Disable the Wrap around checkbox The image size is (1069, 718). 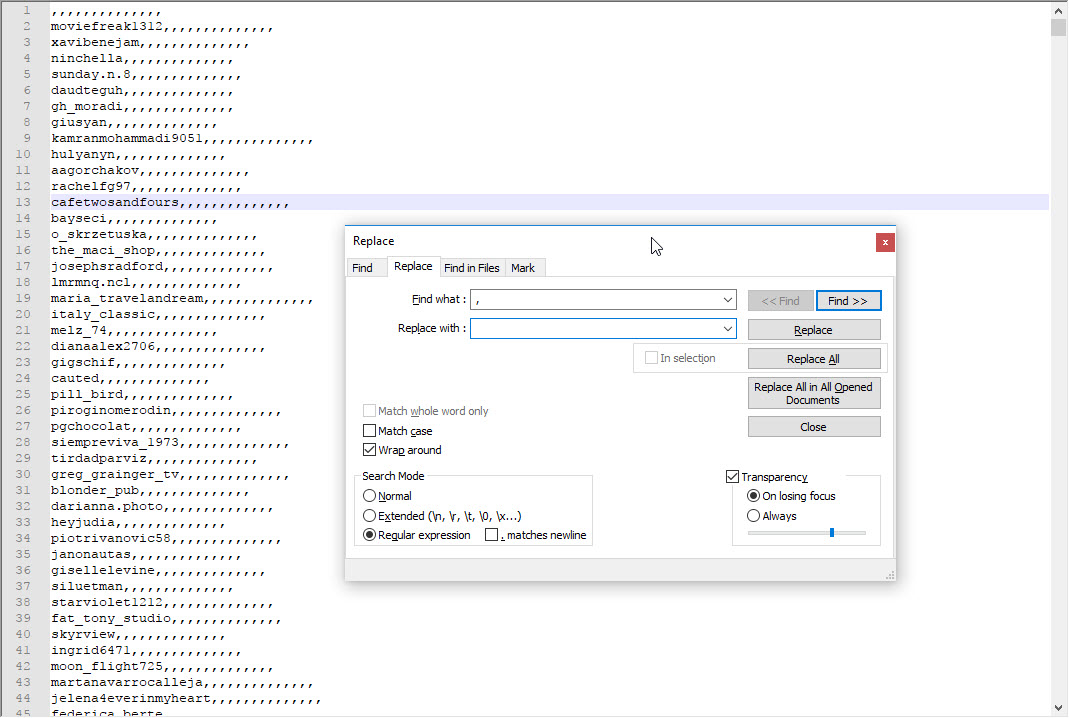tap(370, 449)
